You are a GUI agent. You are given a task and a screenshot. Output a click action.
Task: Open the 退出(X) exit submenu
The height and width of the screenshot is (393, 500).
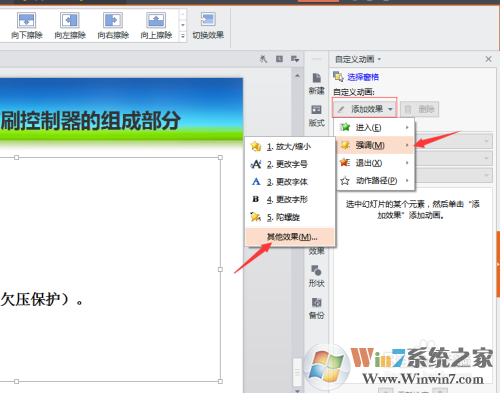tap(375, 163)
